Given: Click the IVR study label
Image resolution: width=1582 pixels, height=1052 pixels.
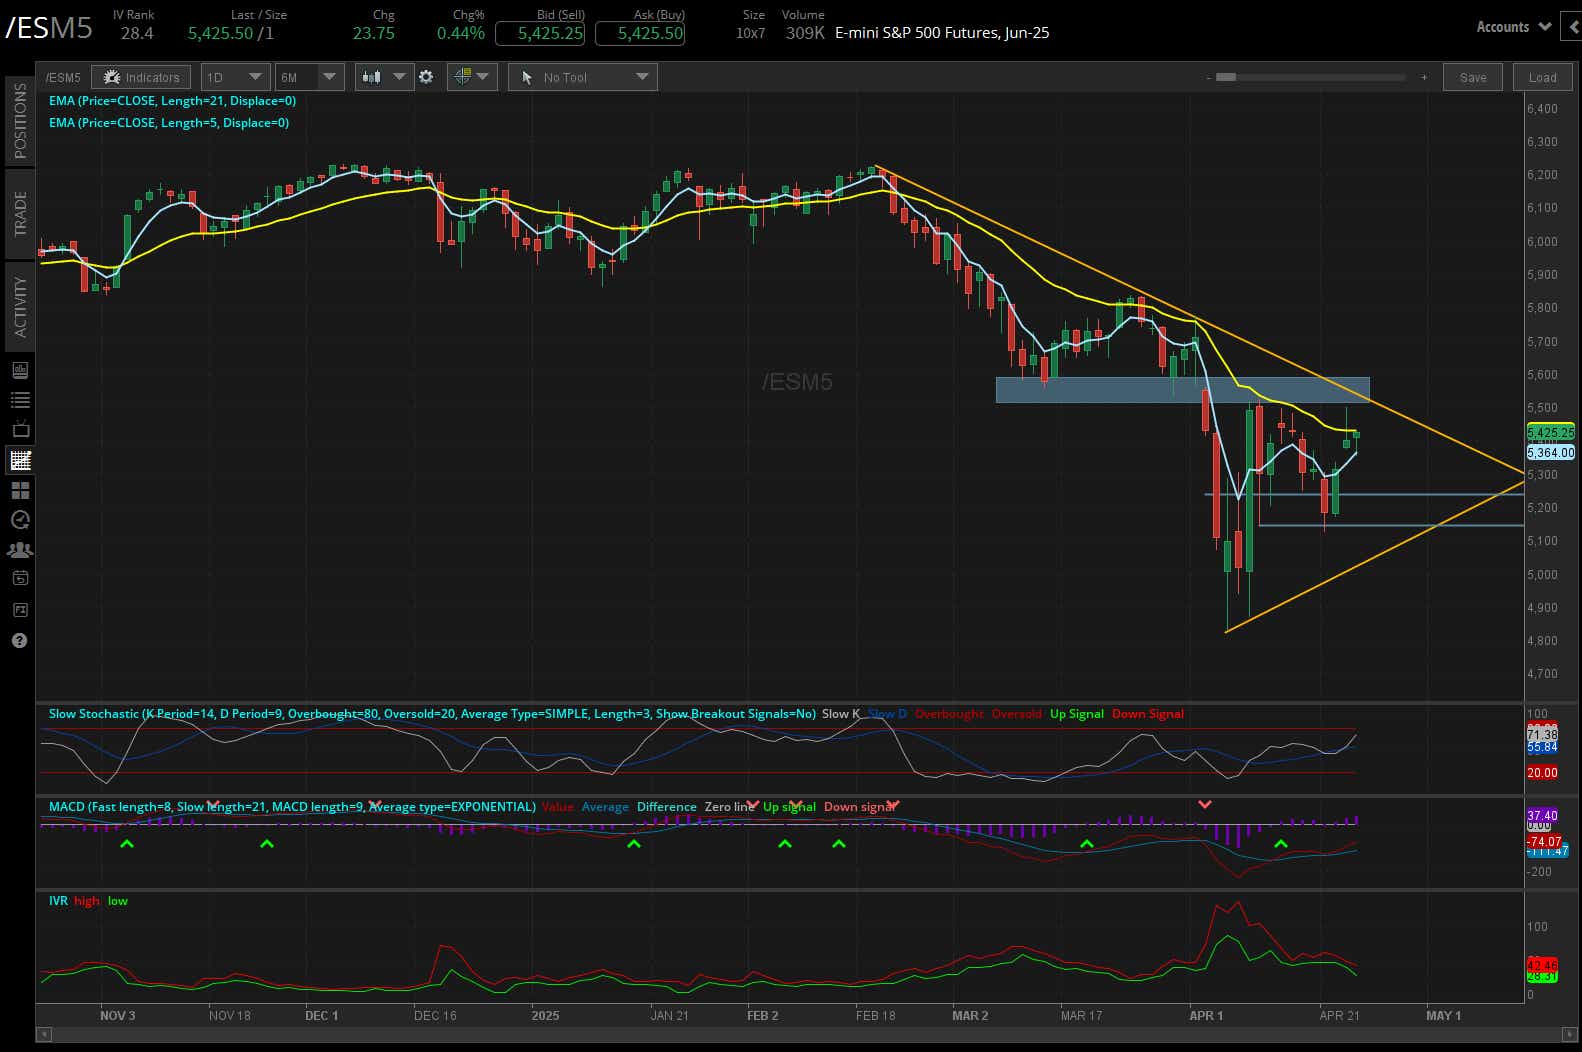Looking at the screenshot, I should (59, 901).
